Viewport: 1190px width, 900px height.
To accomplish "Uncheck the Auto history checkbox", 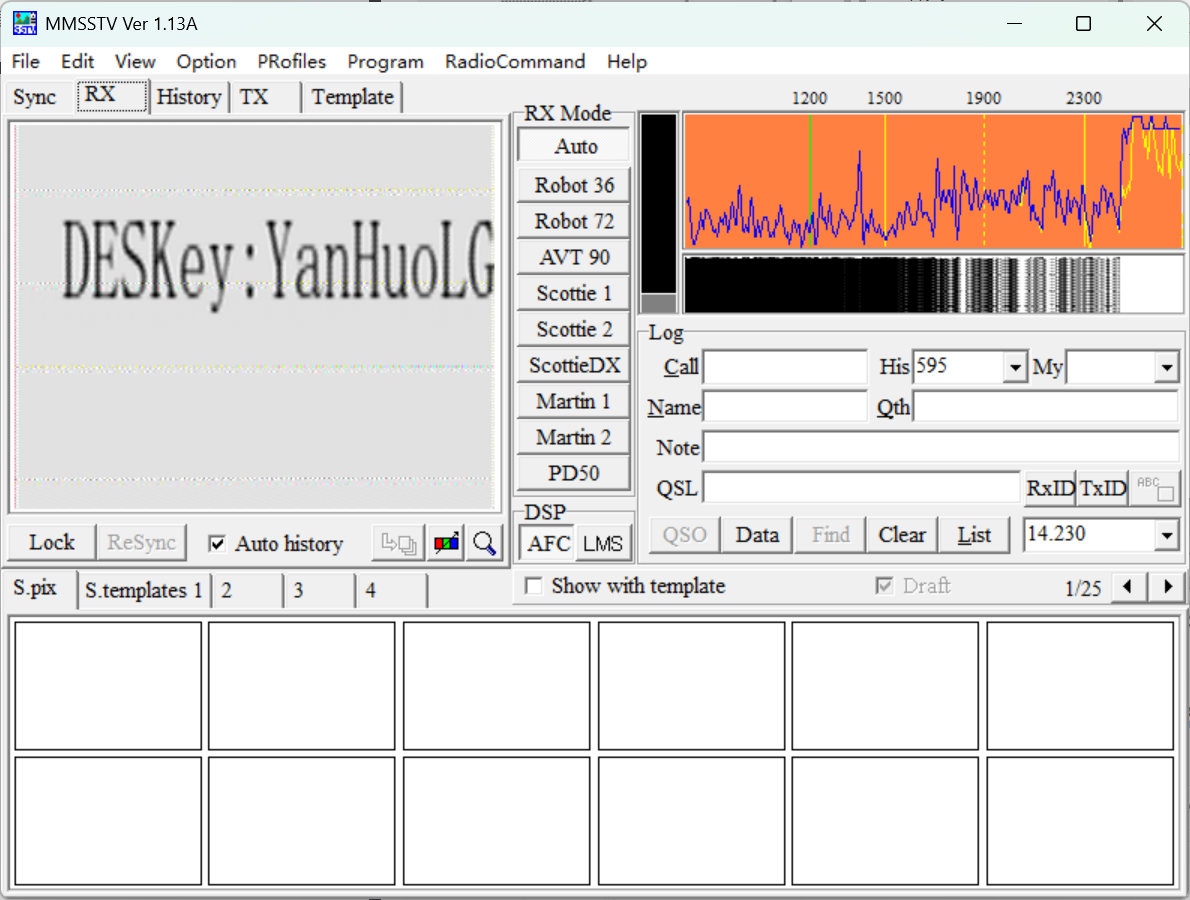I will [x=217, y=544].
